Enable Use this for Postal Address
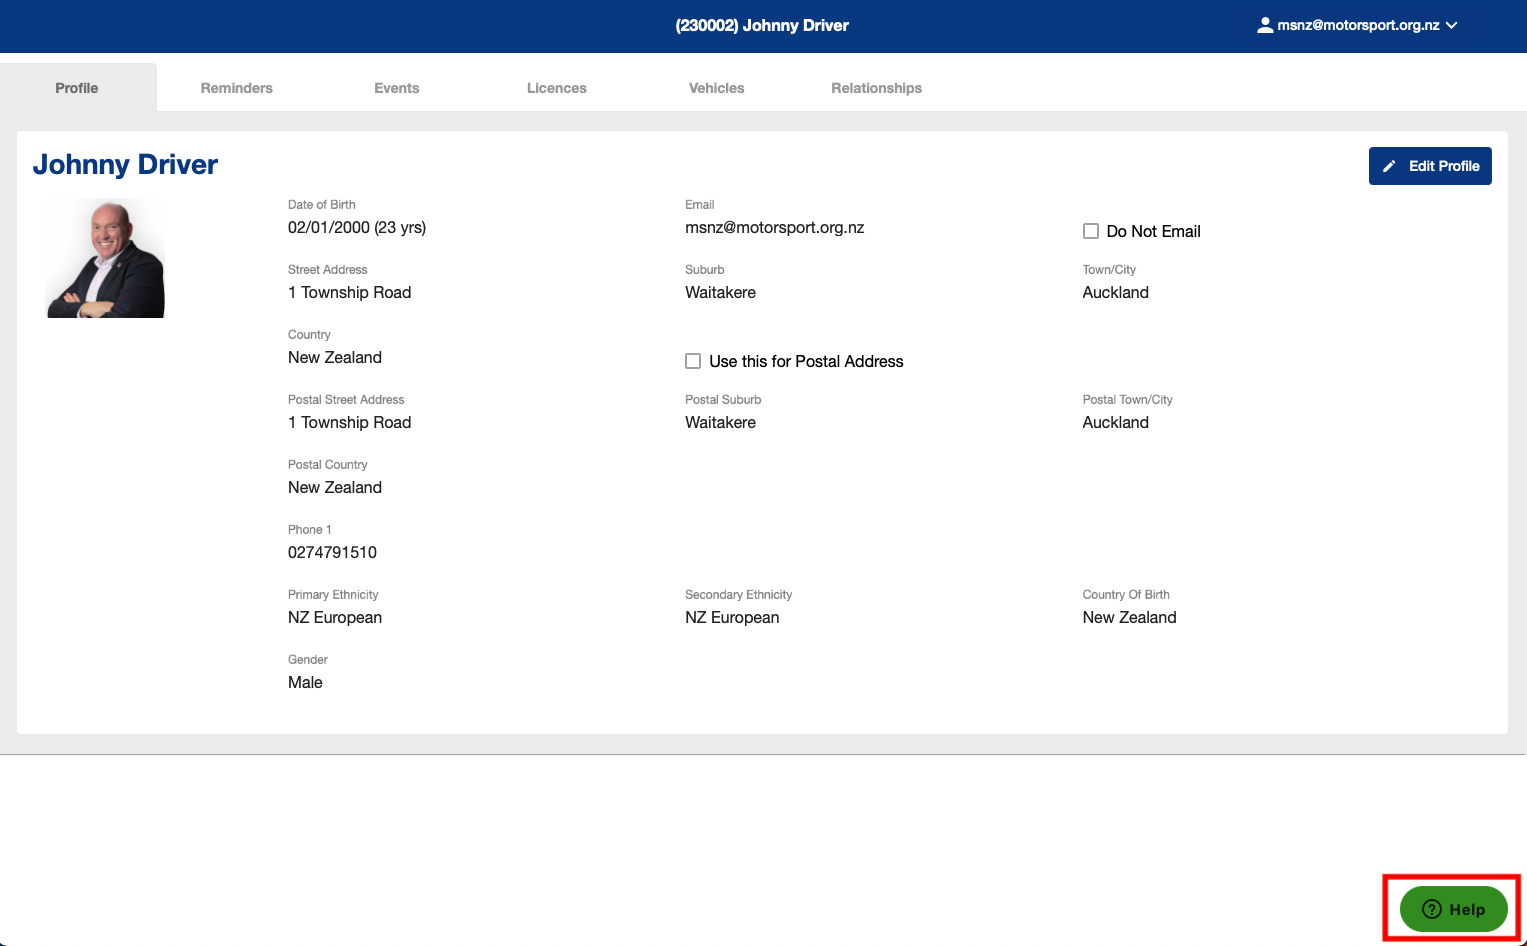The height and width of the screenshot is (946, 1527). click(x=693, y=361)
